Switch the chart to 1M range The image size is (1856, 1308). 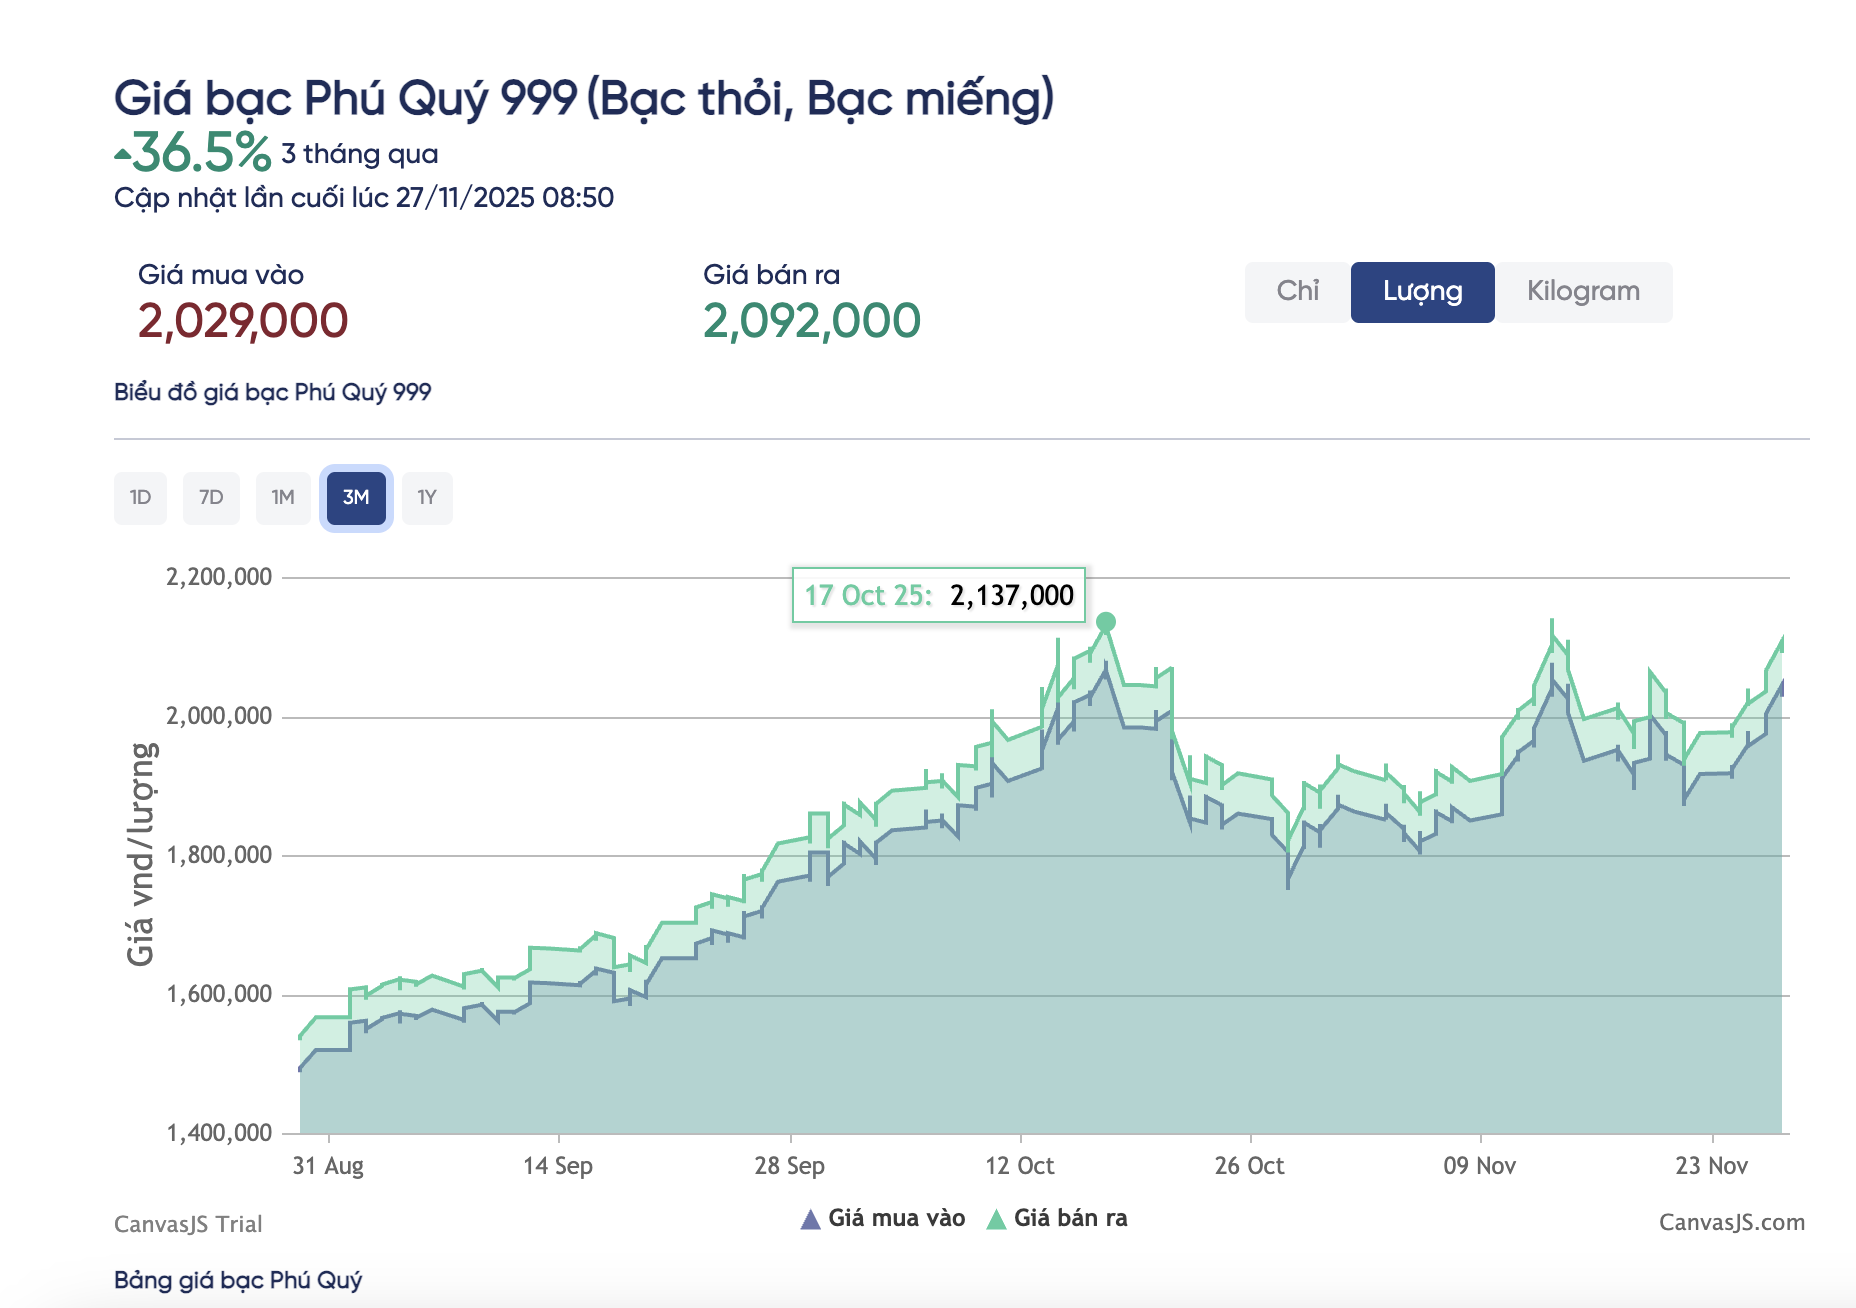(x=283, y=498)
